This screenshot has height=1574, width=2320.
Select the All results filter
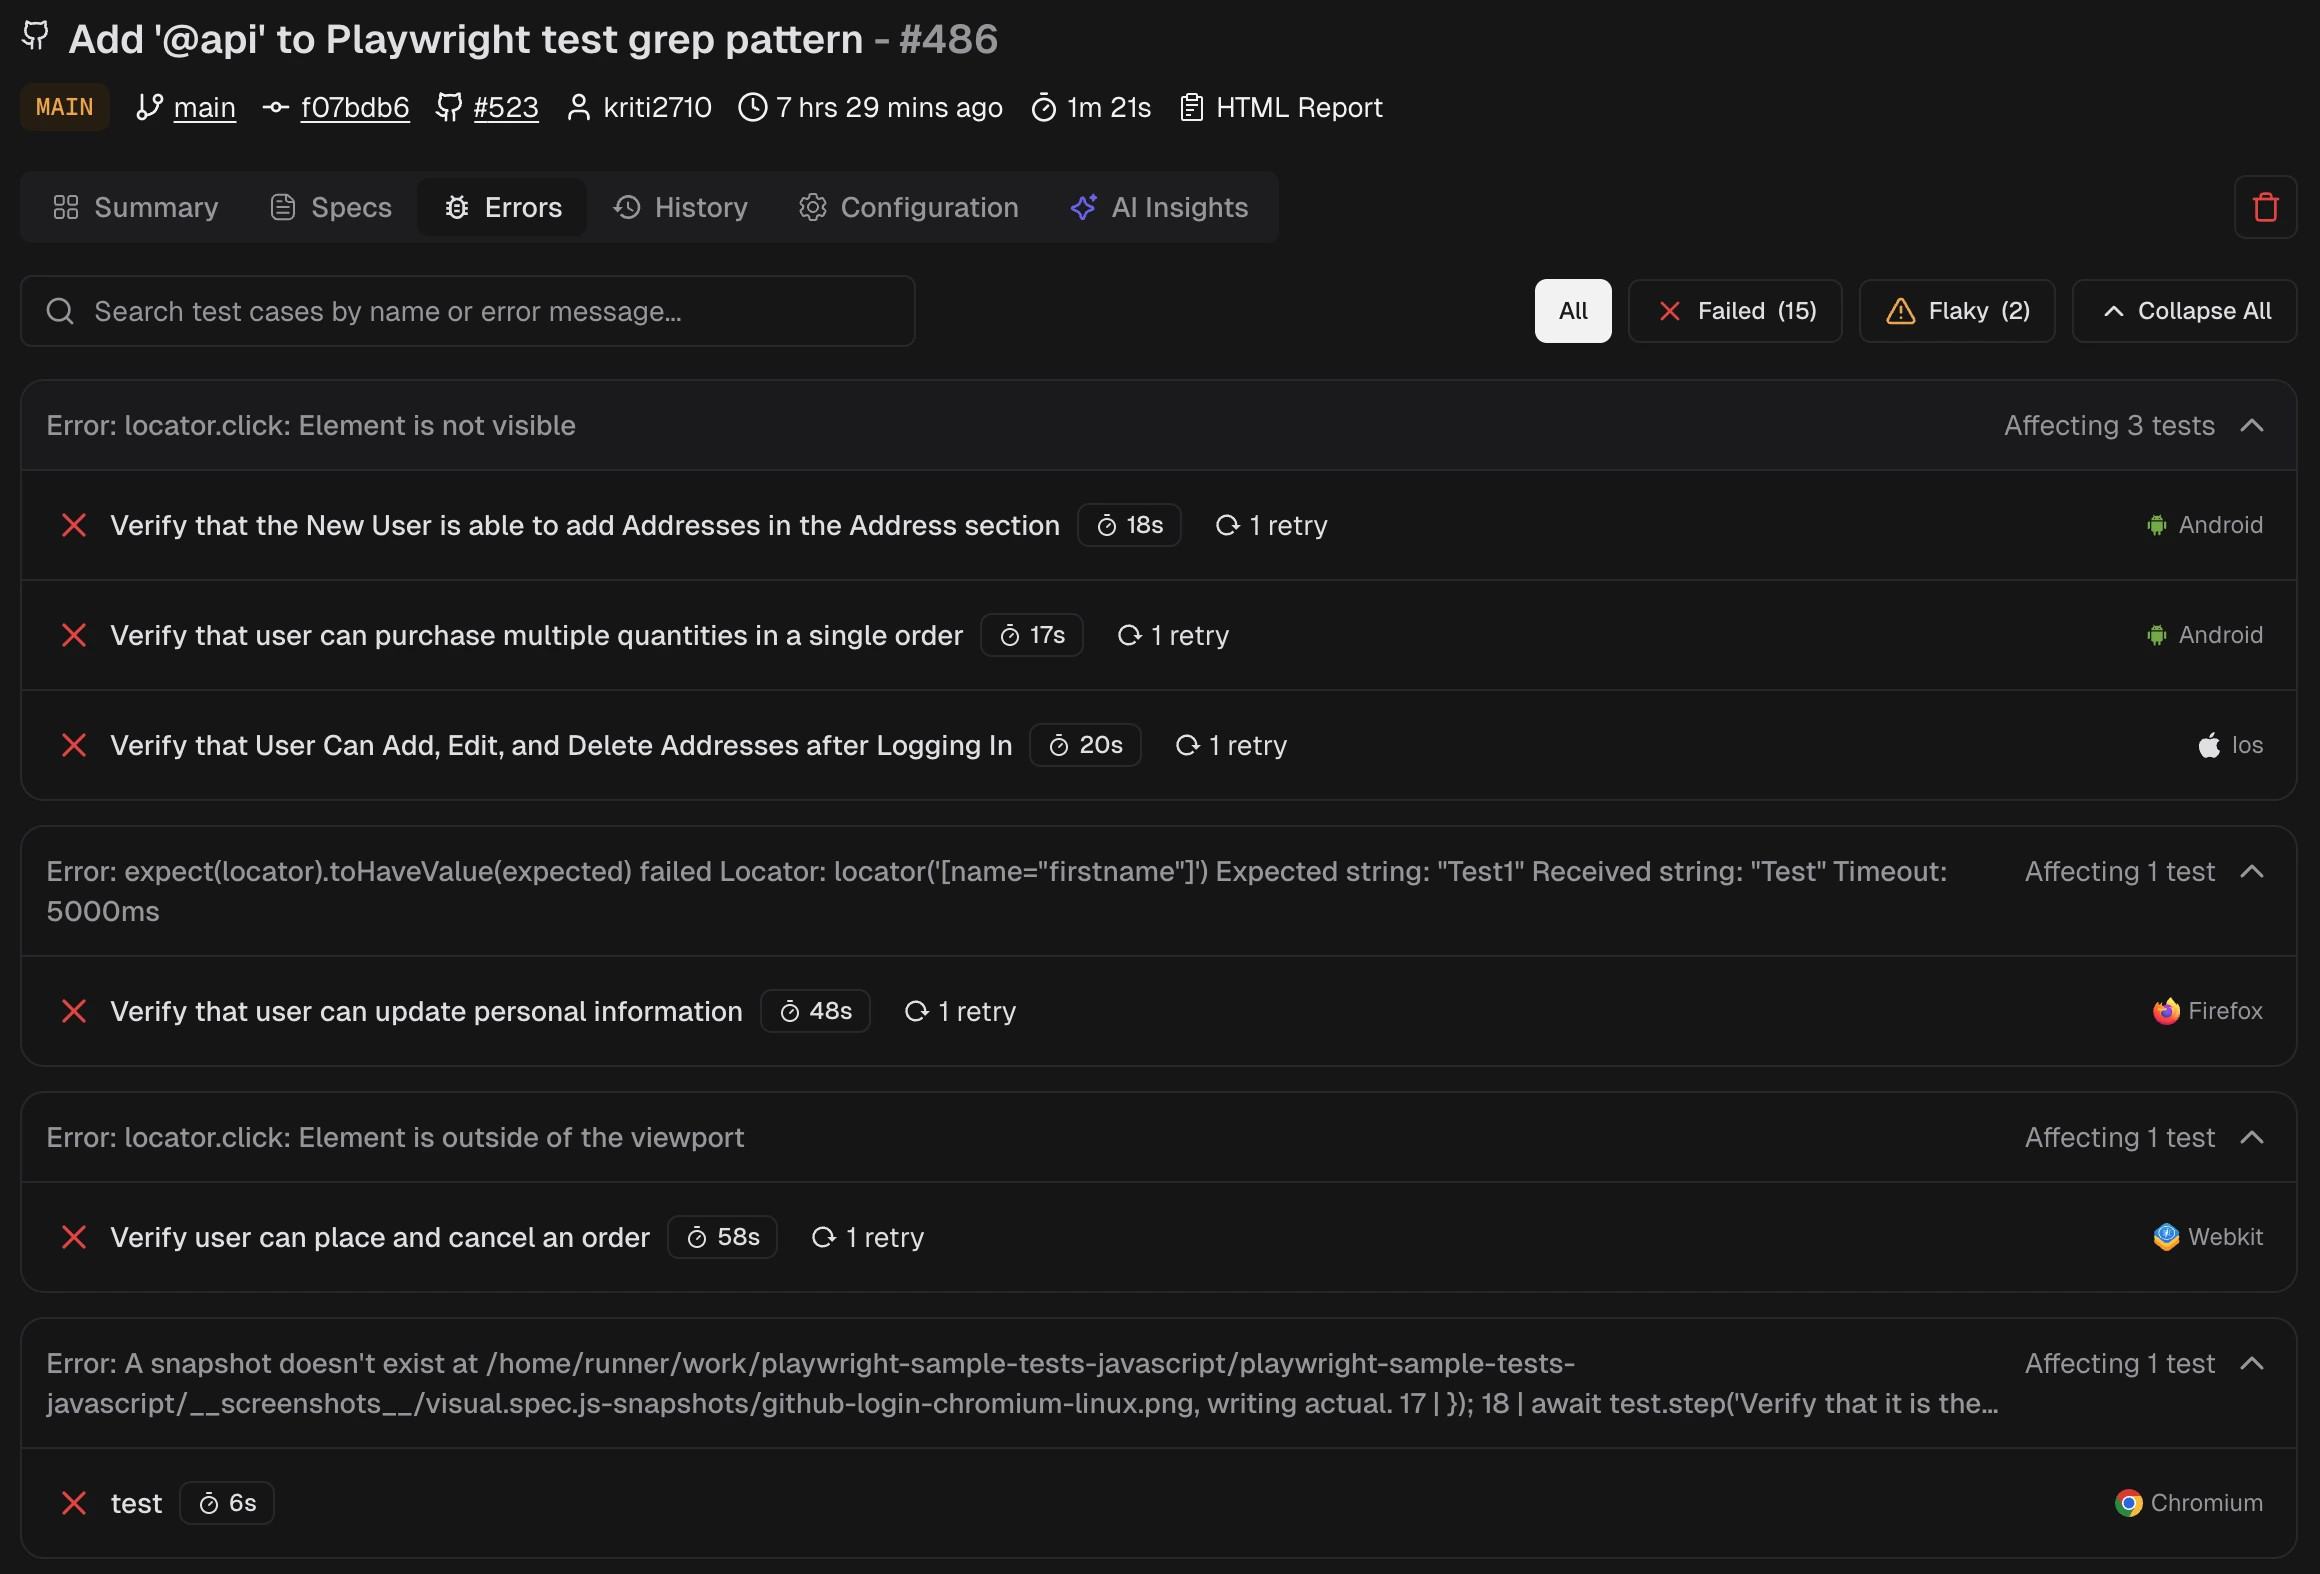point(1572,310)
